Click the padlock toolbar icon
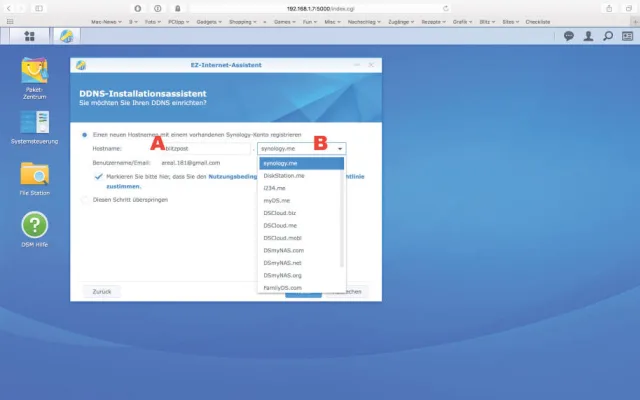Image resolution: width=640 pixels, height=400 pixels. coord(178,8)
